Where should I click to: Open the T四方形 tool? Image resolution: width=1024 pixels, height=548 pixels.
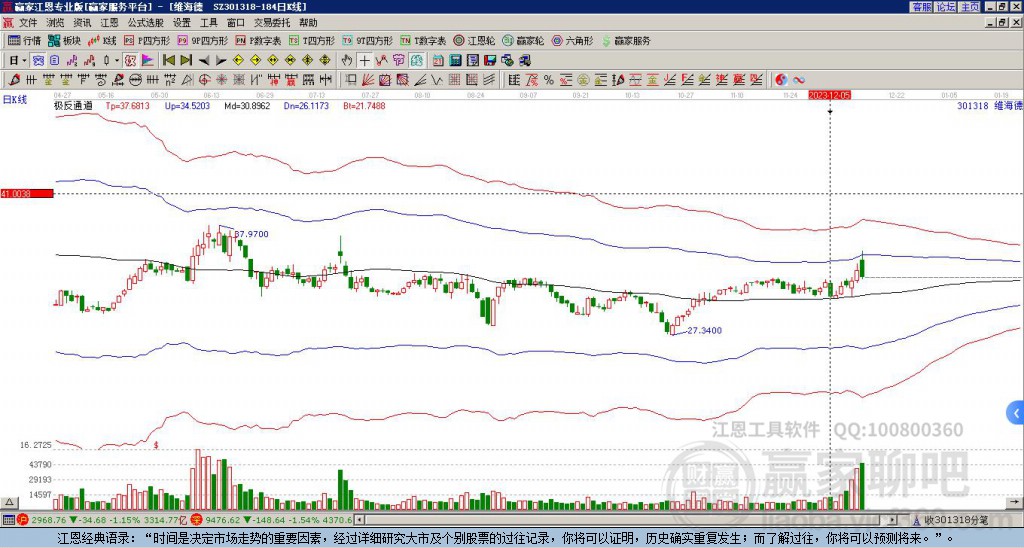(312, 40)
